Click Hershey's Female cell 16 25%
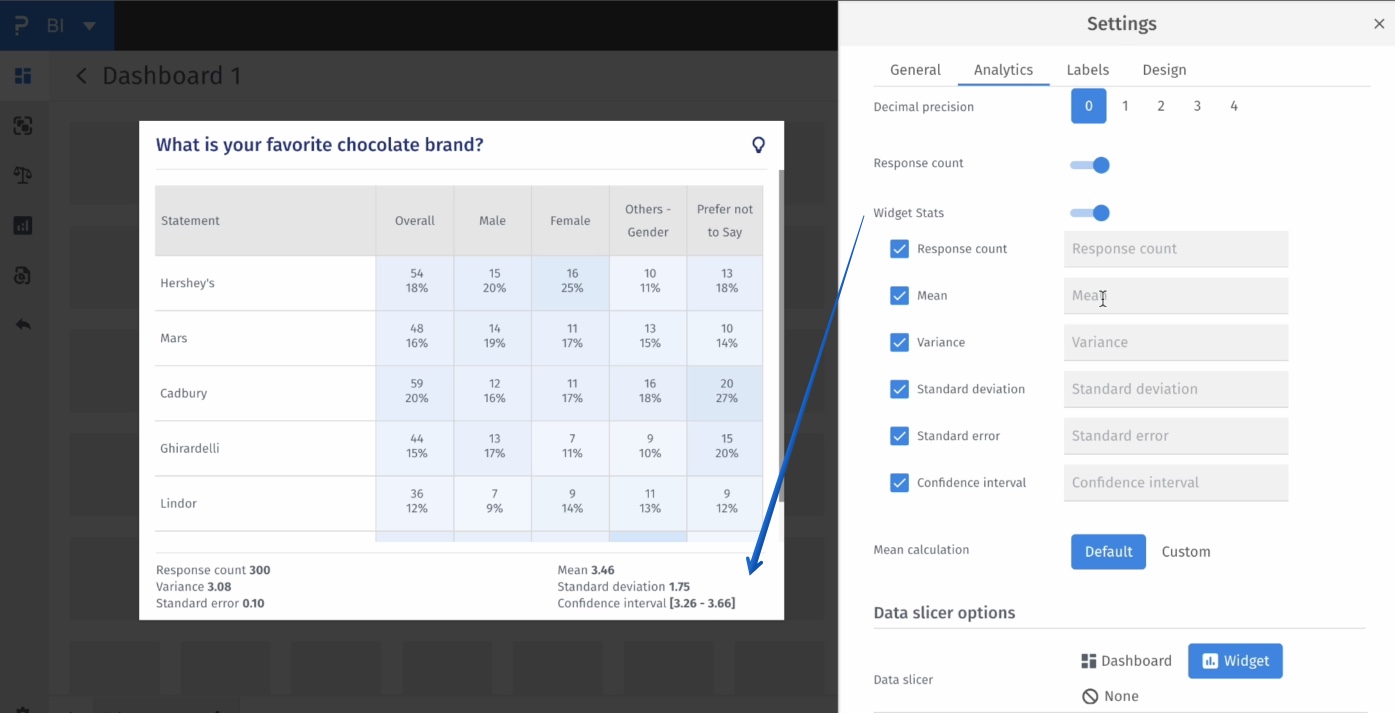Image resolution: width=1395 pixels, height=713 pixels. coord(570,283)
